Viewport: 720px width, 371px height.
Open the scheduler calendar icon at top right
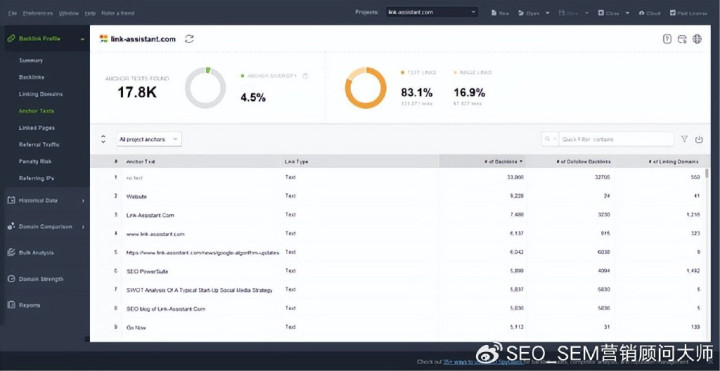click(682, 39)
